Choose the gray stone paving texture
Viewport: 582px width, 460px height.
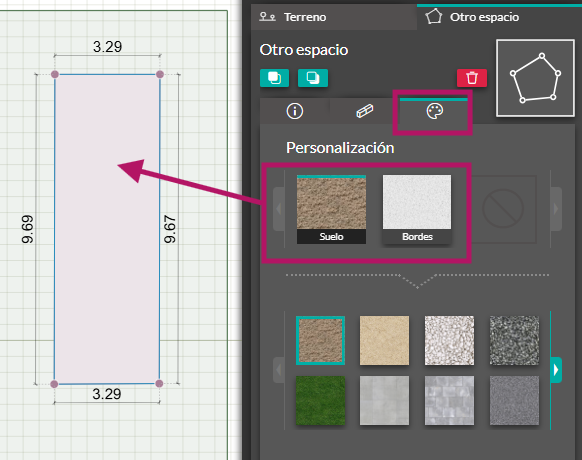449,400
